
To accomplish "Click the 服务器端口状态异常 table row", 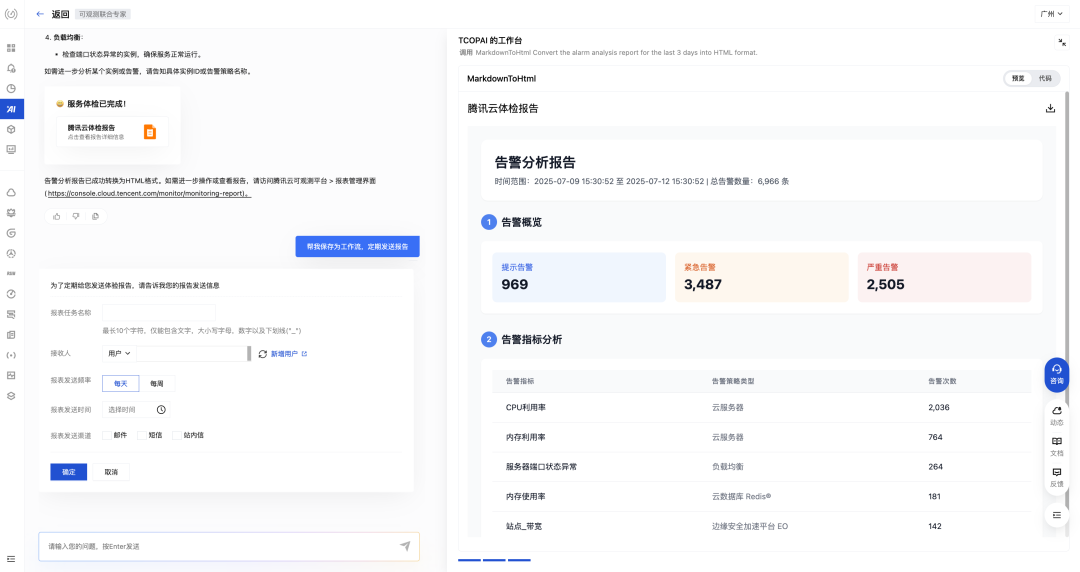I will click(x=762, y=467).
